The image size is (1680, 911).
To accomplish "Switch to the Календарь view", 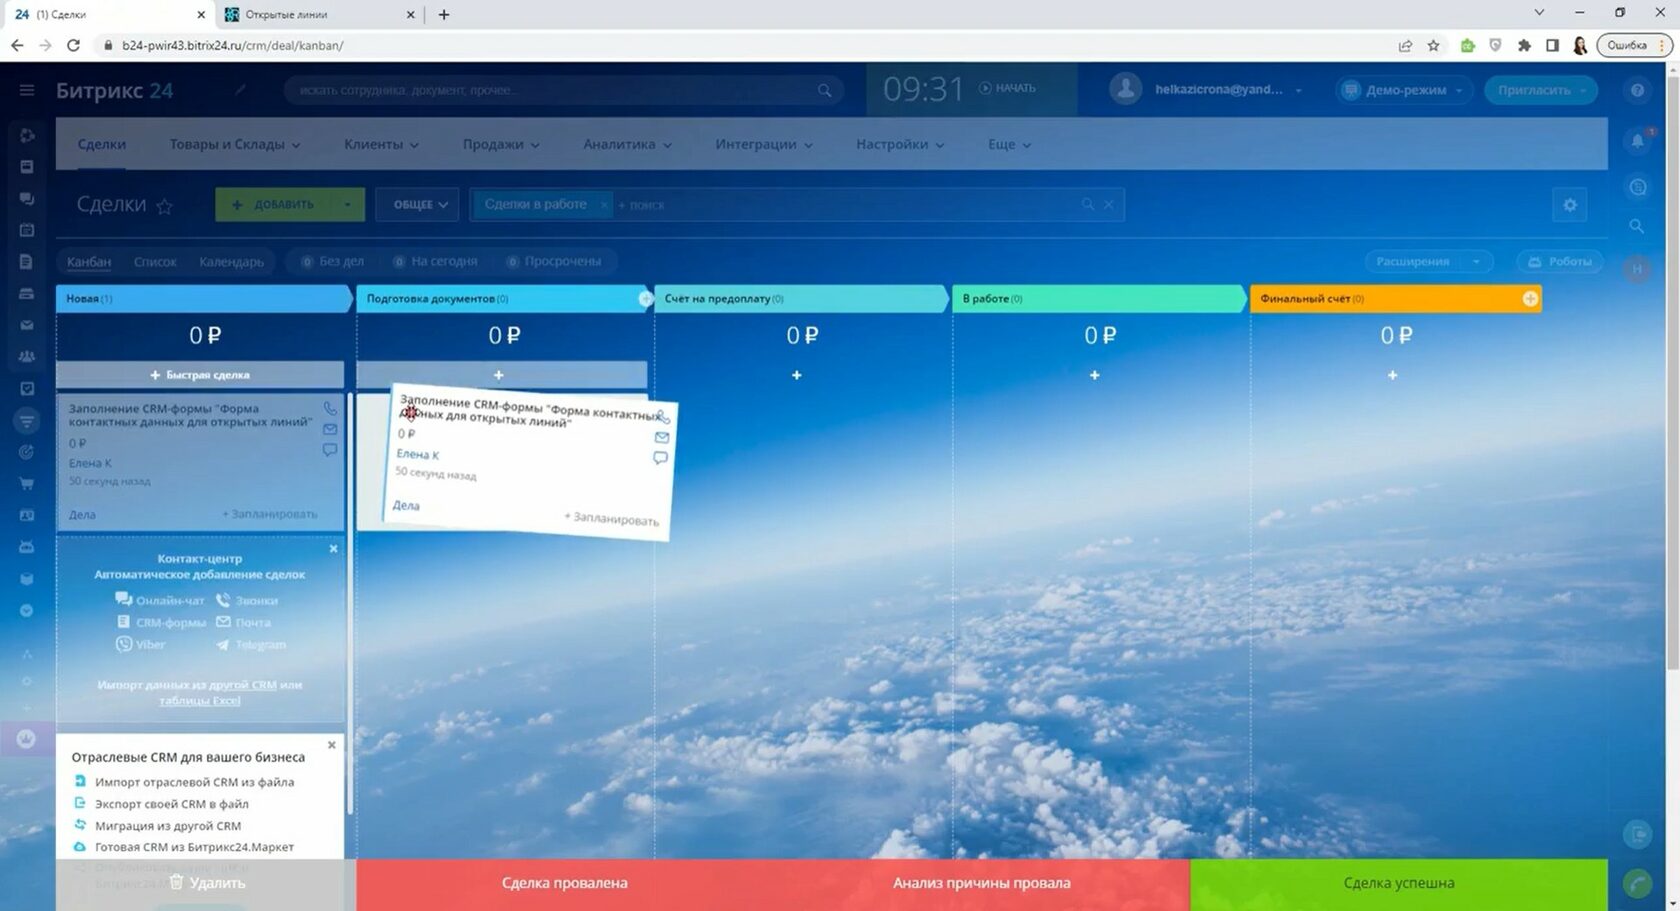I will click(x=231, y=262).
